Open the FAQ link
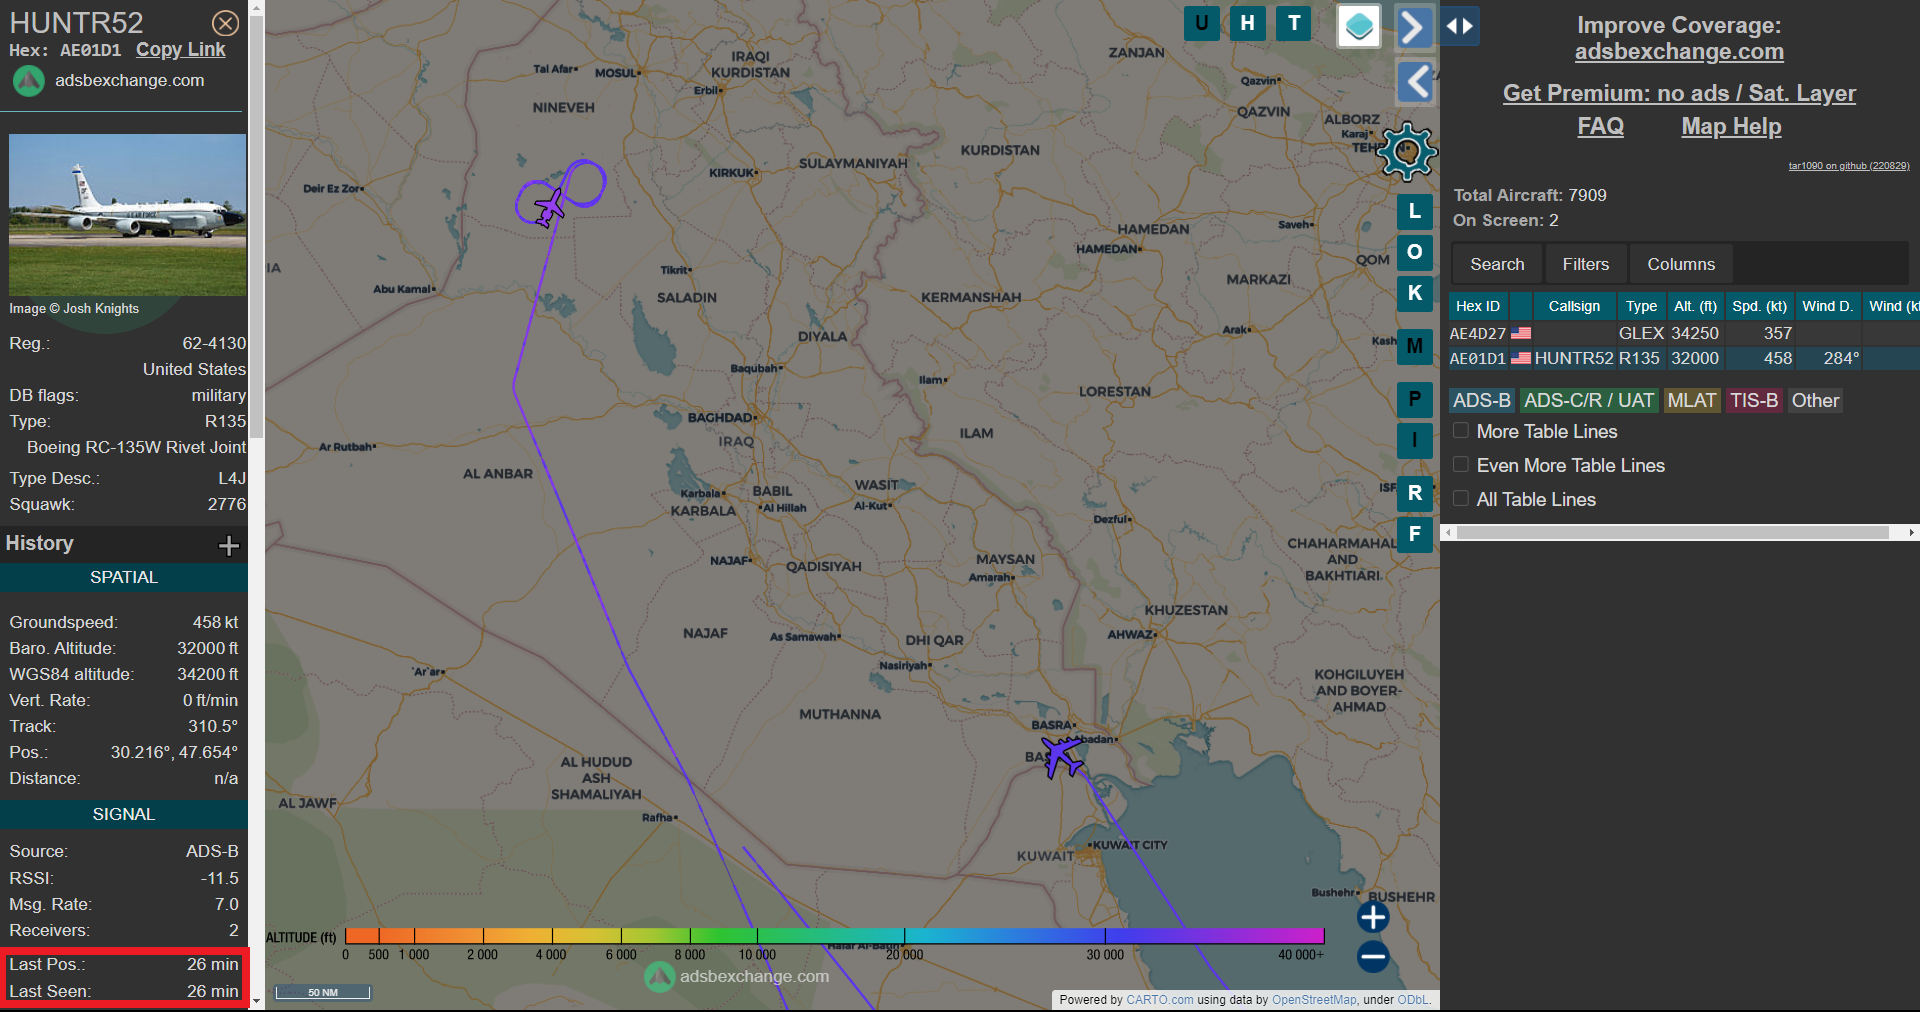This screenshot has height=1012, width=1920. (1600, 127)
